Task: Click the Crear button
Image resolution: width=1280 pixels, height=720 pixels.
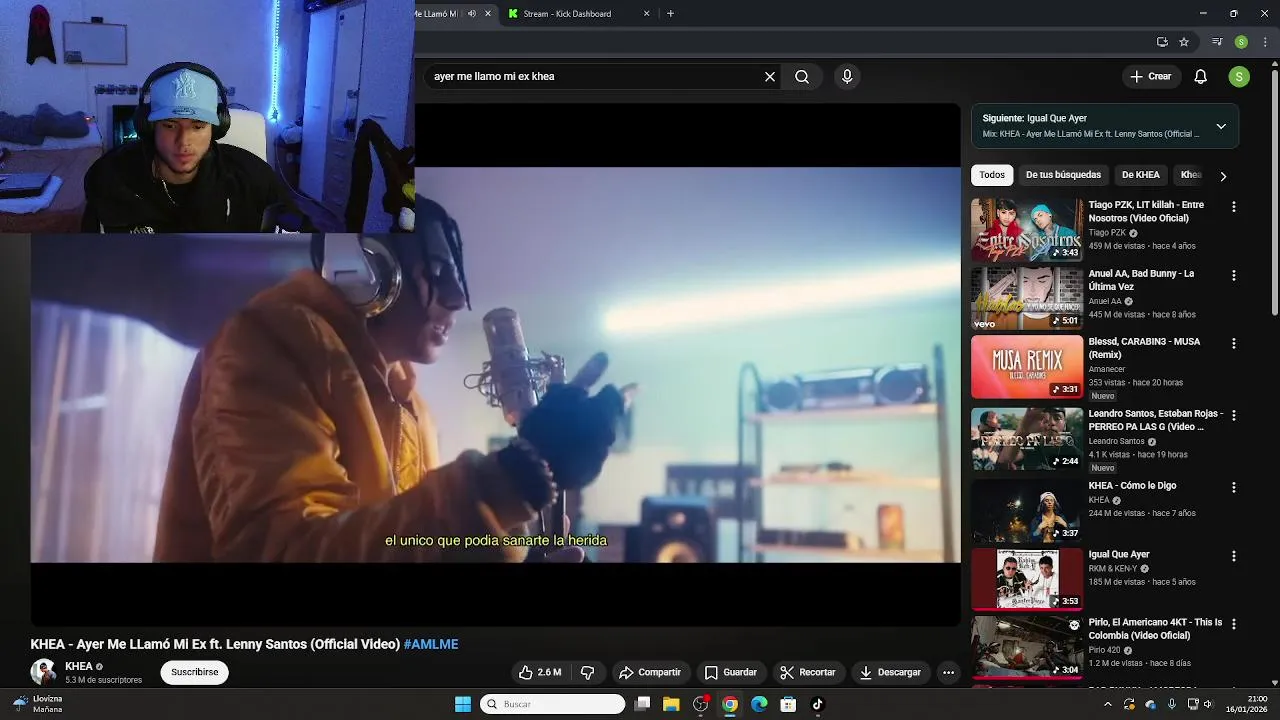Action: (x=1150, y=77)
